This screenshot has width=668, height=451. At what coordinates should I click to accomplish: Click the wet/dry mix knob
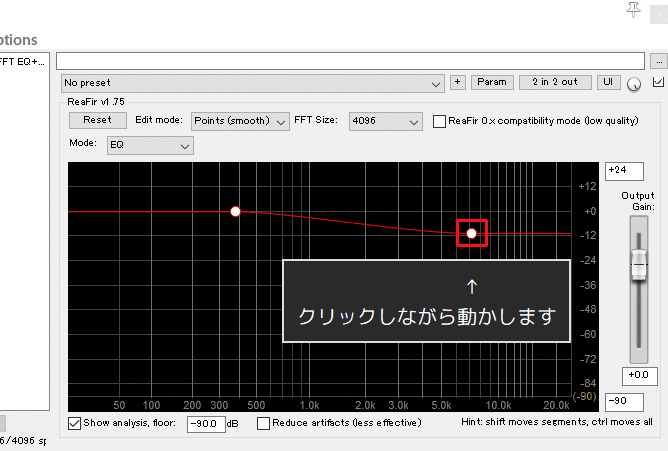[635, 84]
